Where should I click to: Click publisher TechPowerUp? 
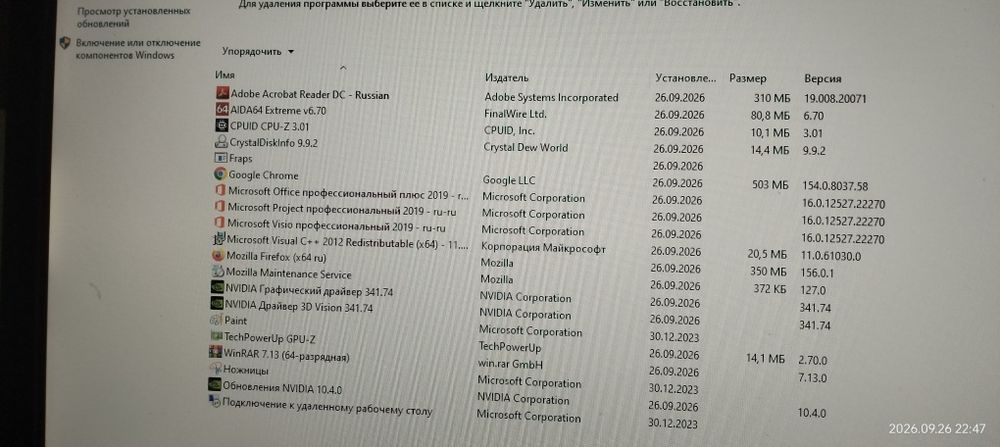pyautogui.click(x=510, y=348)
